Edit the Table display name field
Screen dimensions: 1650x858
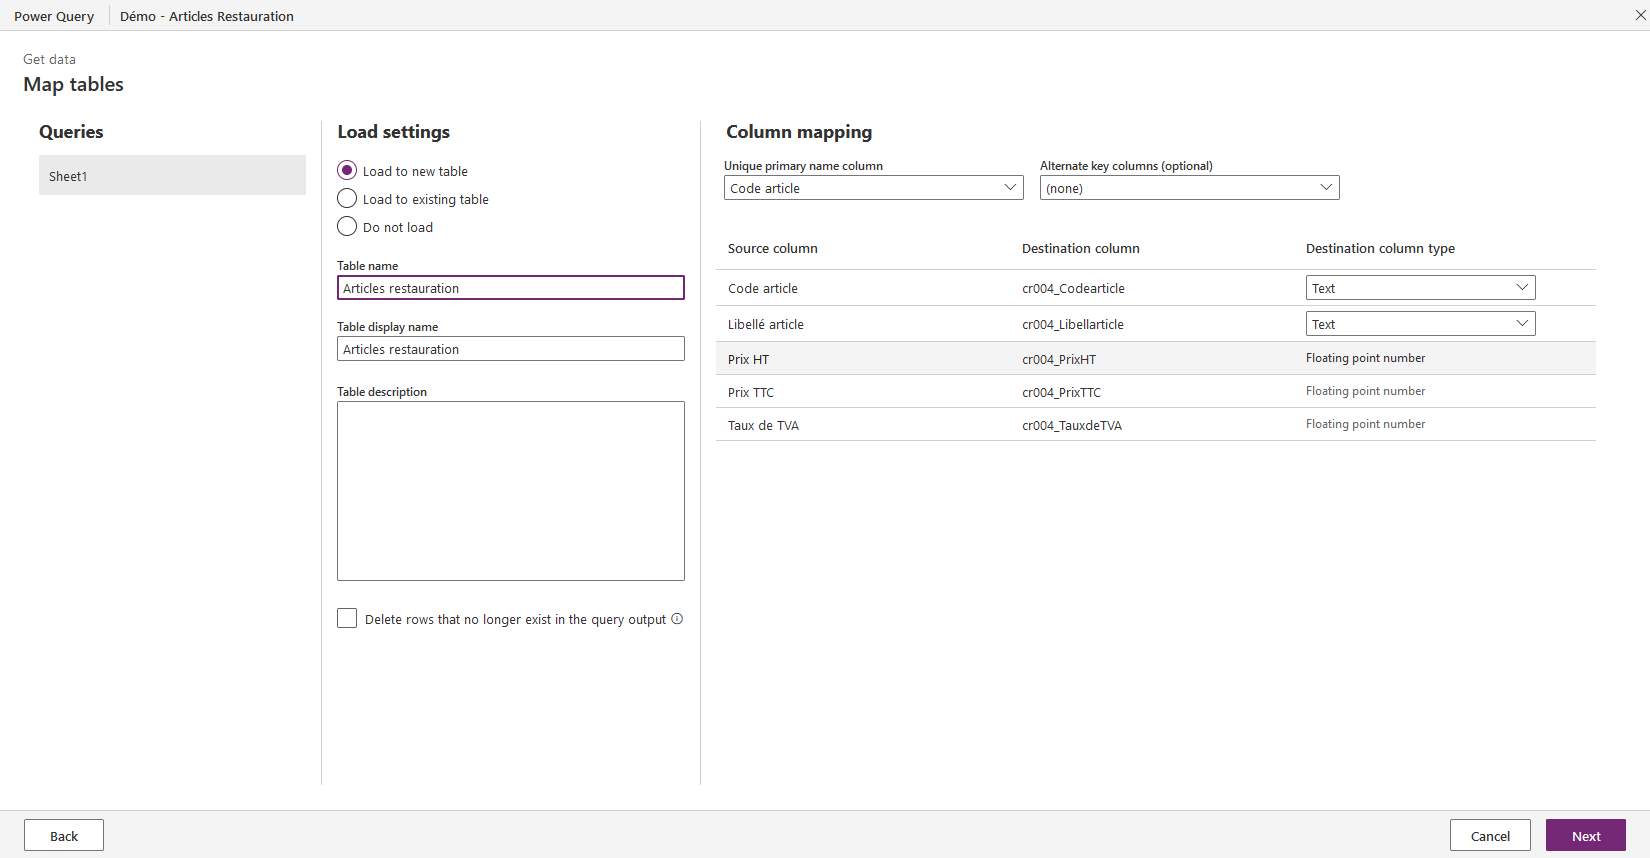tap(511, 349)
